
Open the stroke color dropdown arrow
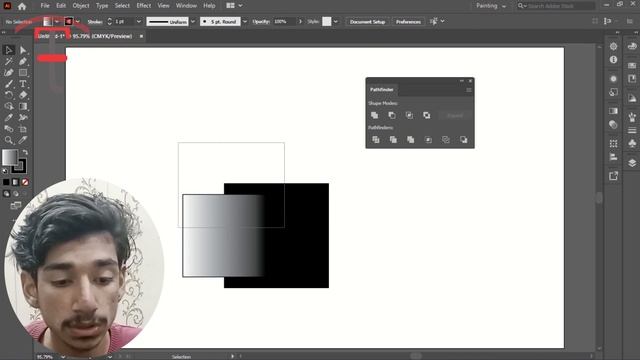78,22
